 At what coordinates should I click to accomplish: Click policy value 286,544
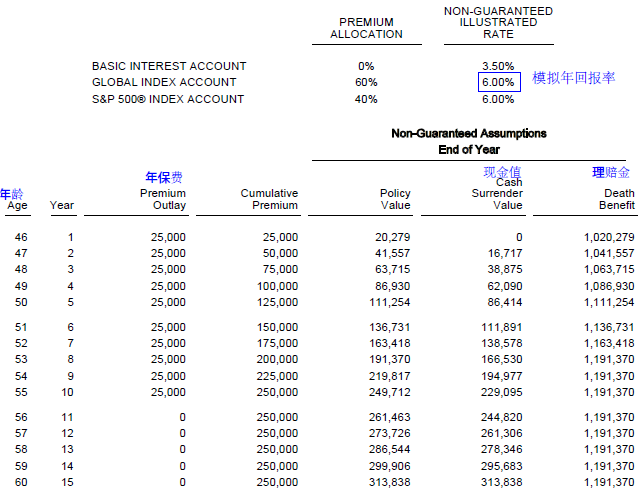click(389, 449)
